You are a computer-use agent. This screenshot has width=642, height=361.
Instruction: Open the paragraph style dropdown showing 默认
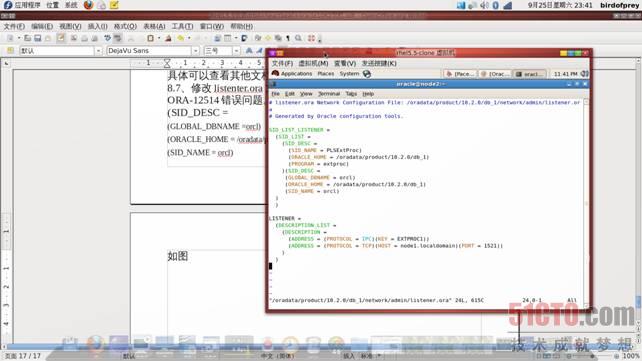click(x=98, y=51)
